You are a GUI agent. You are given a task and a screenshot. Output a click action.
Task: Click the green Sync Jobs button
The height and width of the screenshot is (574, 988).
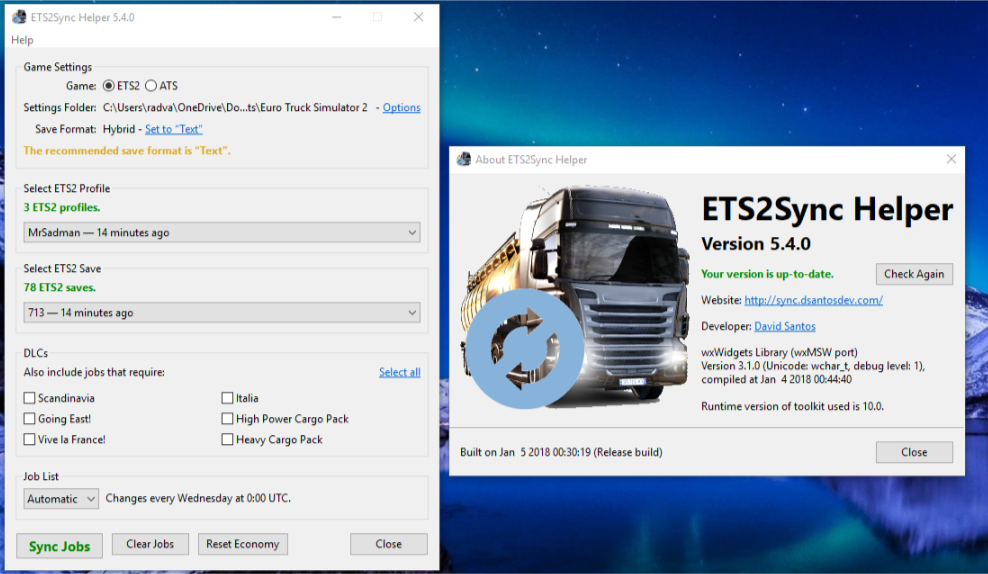[x=59, y=546]
